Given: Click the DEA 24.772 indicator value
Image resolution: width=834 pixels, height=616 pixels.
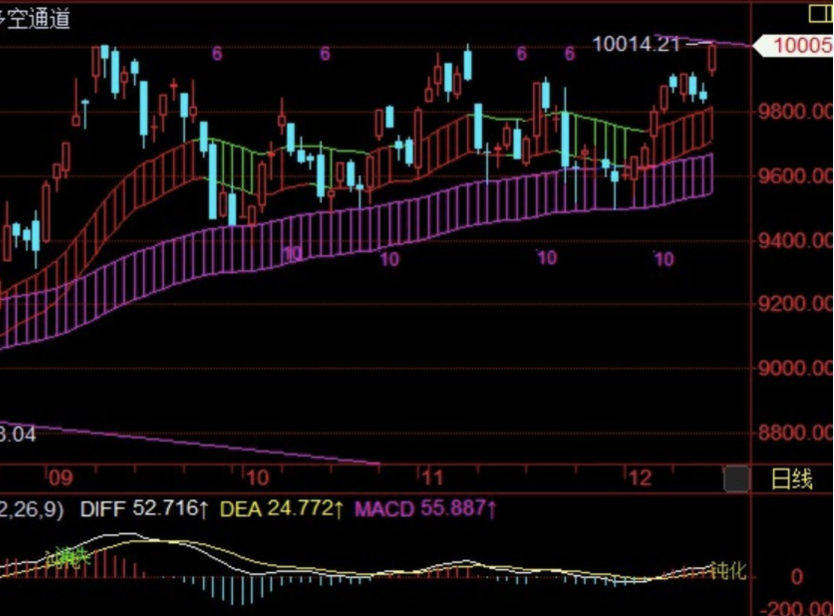Looking at the screenshot, I should tap(282, 509).
